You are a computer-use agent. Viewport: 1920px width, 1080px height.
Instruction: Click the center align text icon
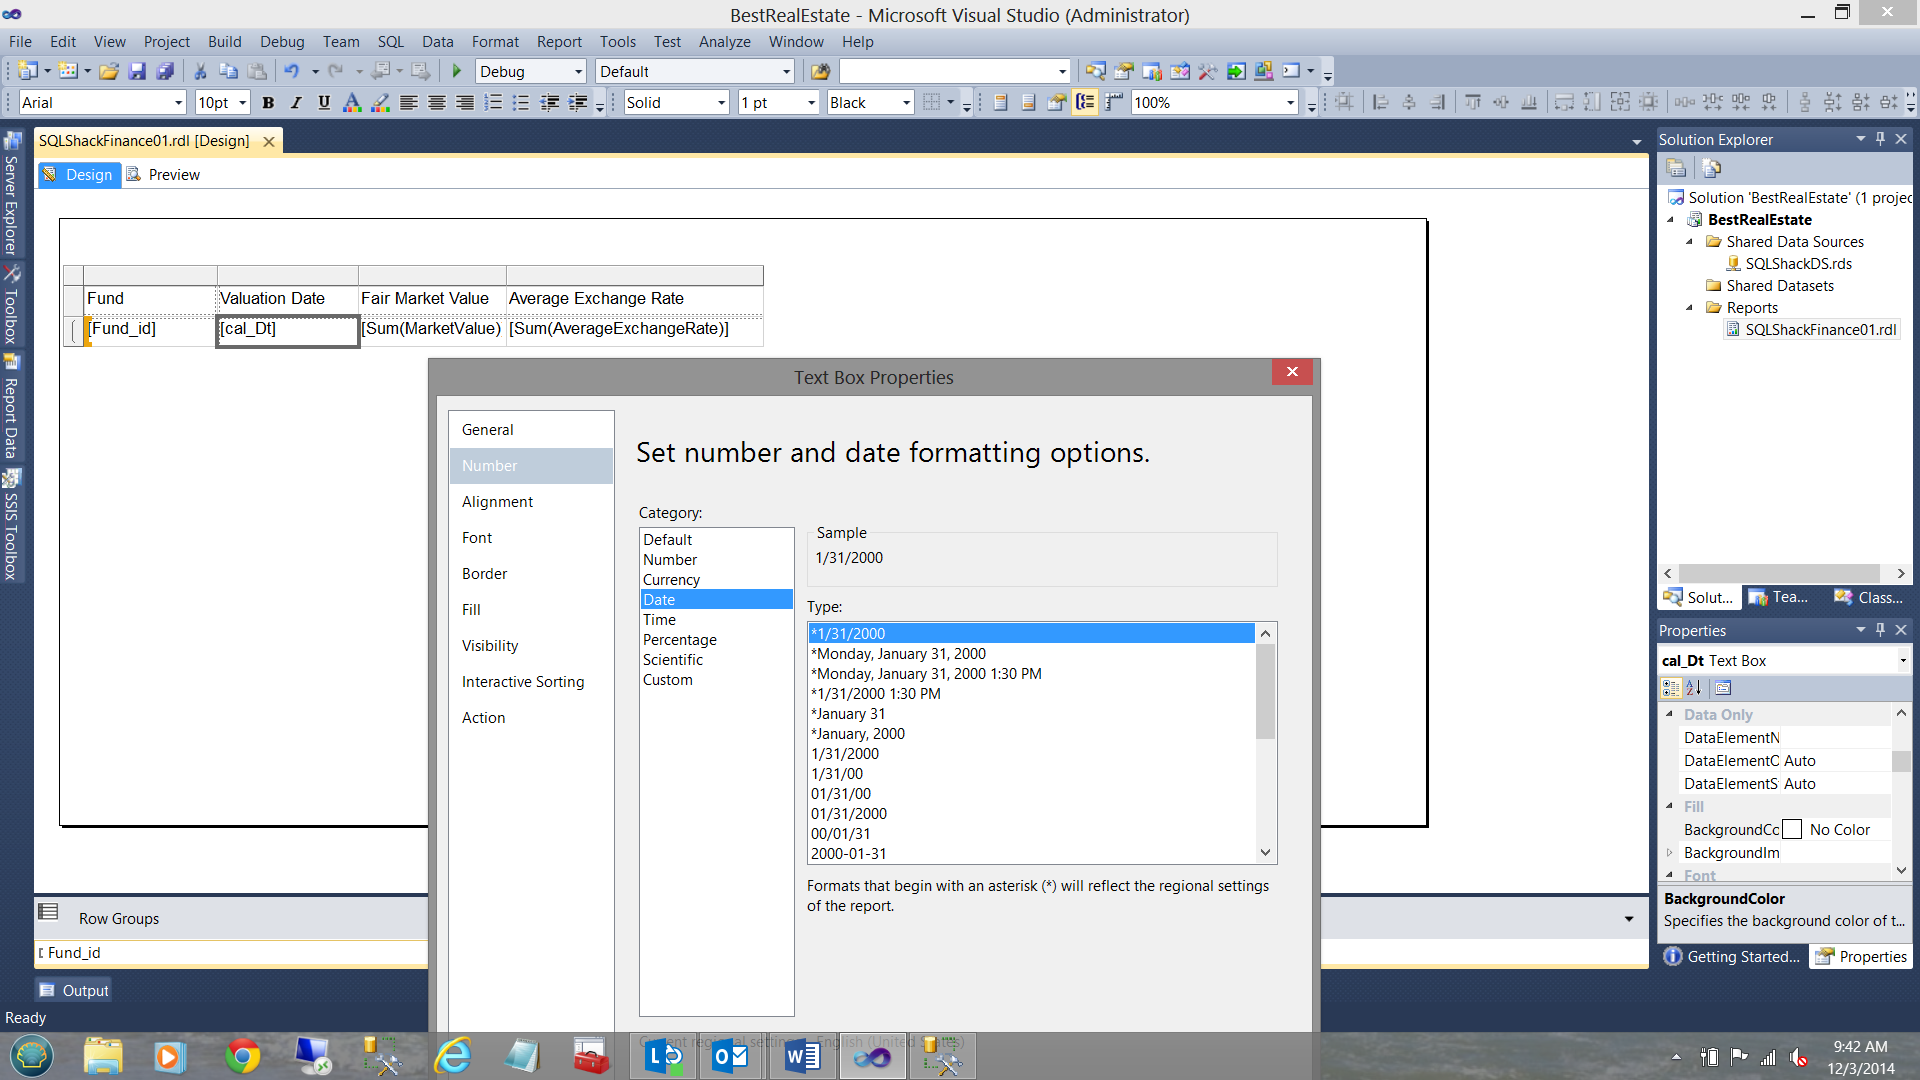click(437, 102)
